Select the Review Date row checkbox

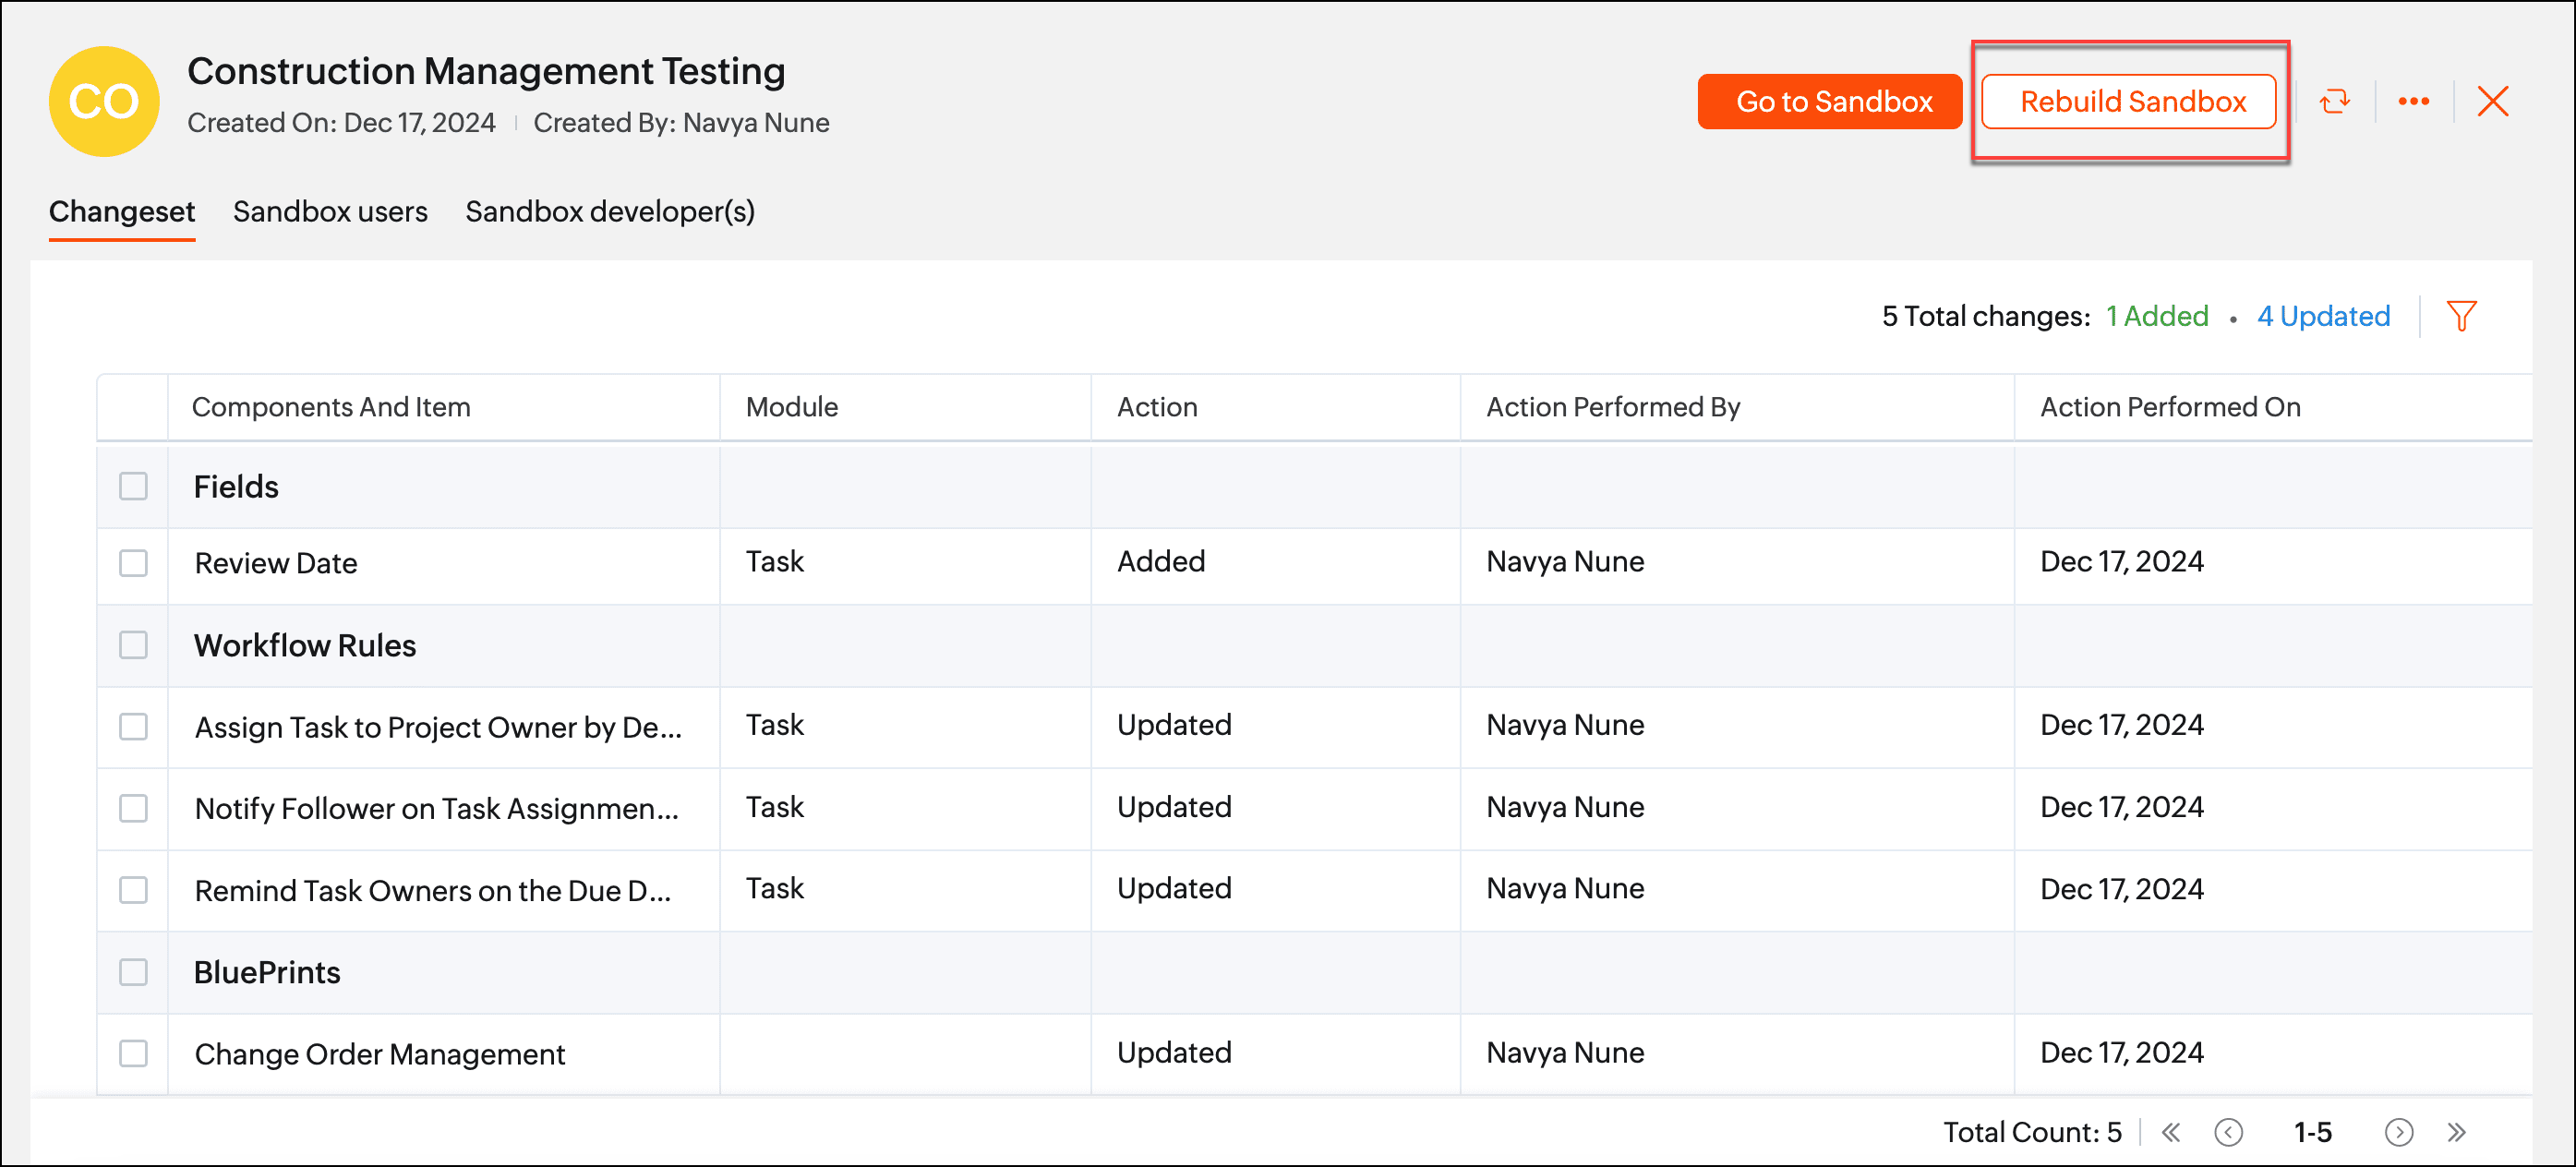pyautogui.click(x=133, y=563)
